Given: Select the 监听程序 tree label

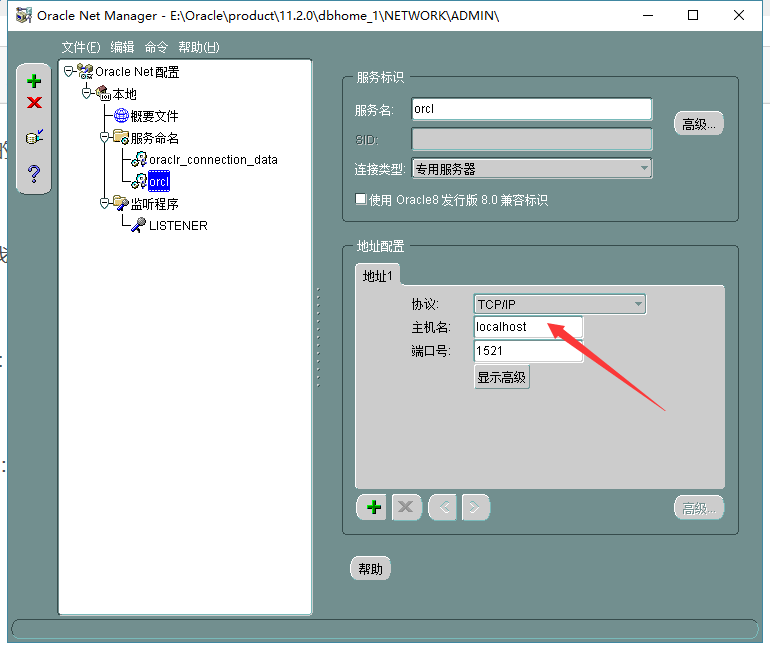Looking at the screenshot, I should coord(154,204).
